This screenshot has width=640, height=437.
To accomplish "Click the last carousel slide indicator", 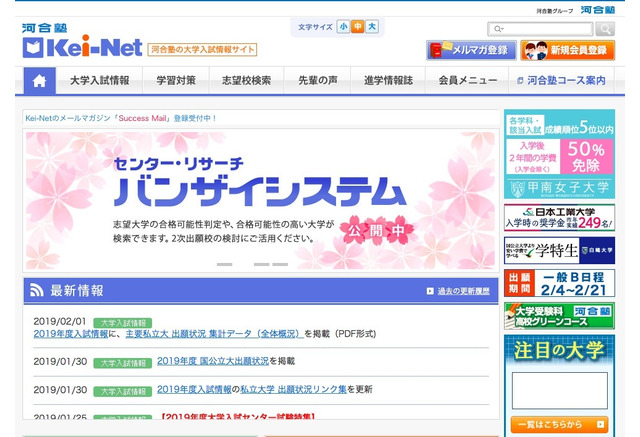I will [280, 264].
